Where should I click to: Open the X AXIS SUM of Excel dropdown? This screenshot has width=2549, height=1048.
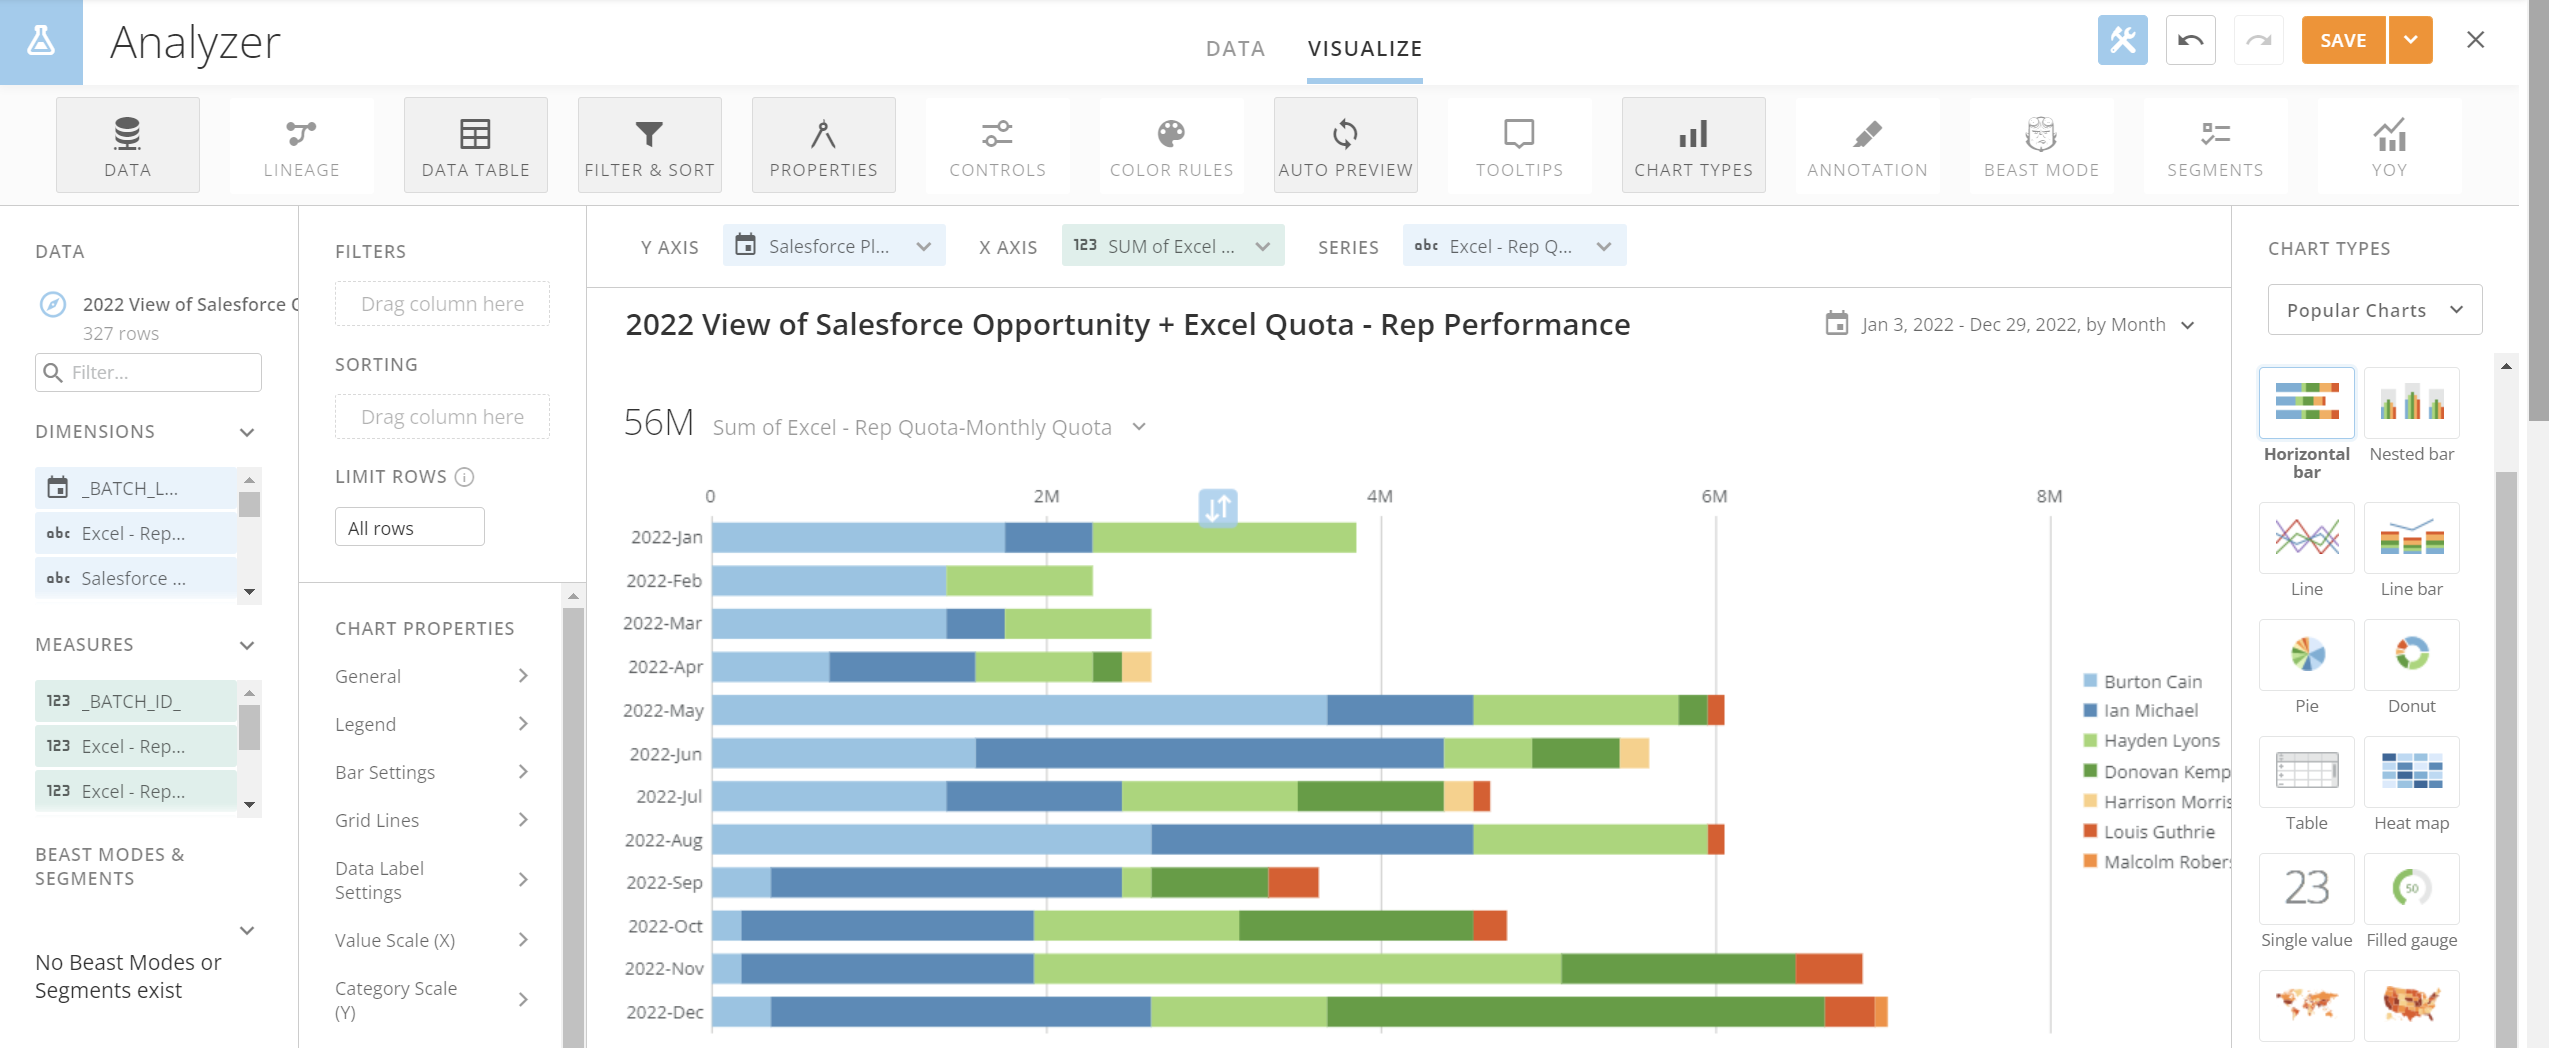tap(1172, 246)
